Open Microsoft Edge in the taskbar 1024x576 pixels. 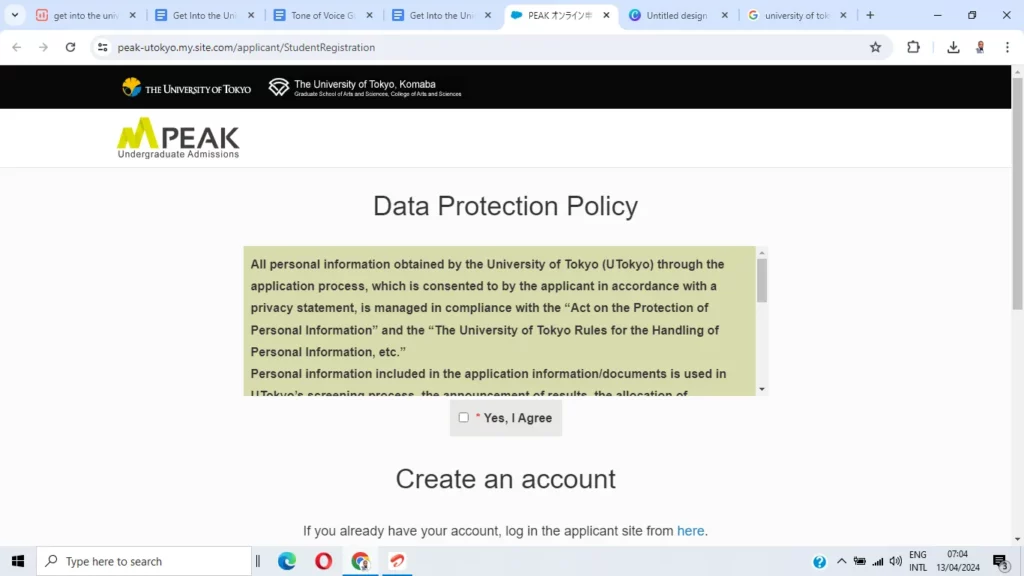(x=287, y=561)
